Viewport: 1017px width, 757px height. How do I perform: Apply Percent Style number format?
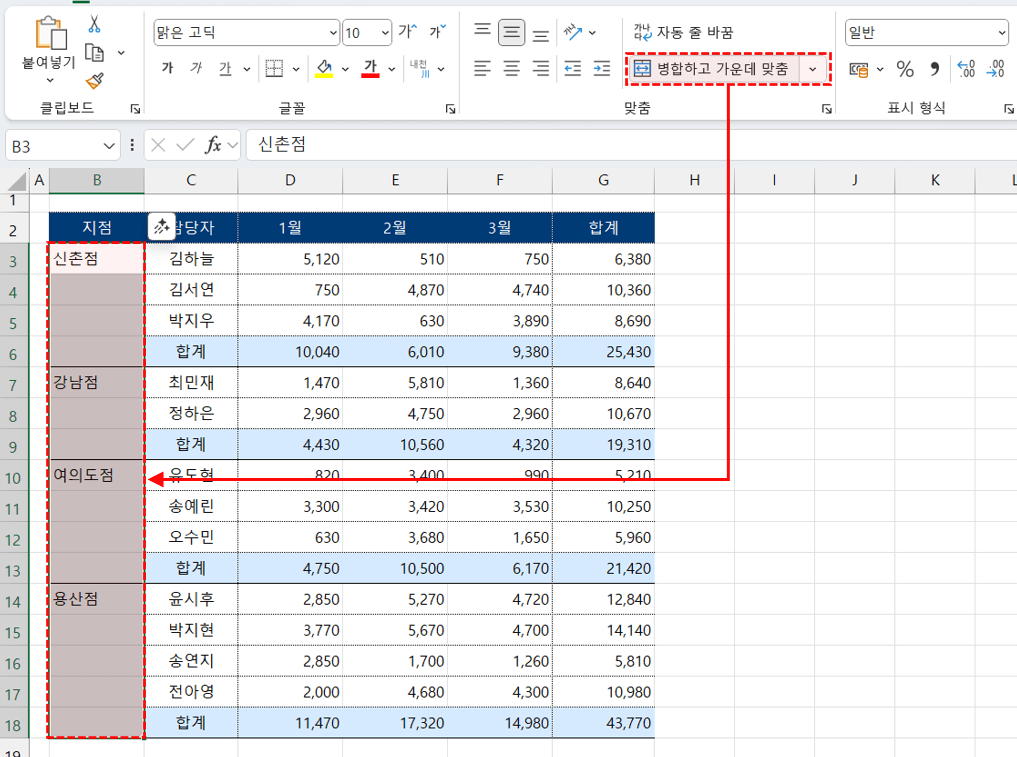pyautogui.click(x=905, y=69)
